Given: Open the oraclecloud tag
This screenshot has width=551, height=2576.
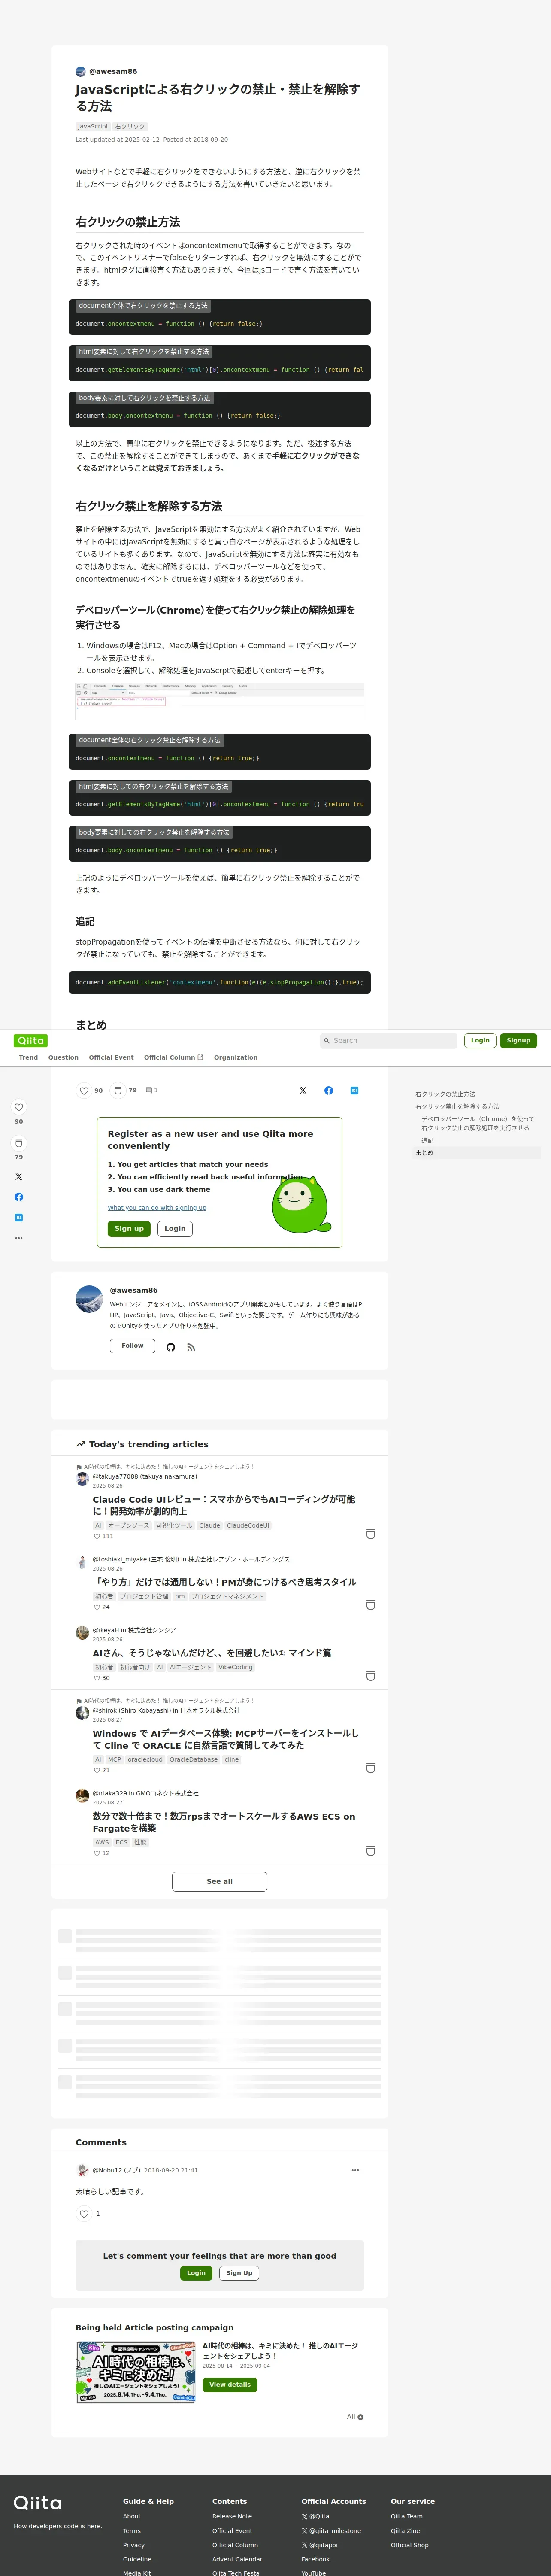Looking at the screenshot, I should [x=145, y=1759].
